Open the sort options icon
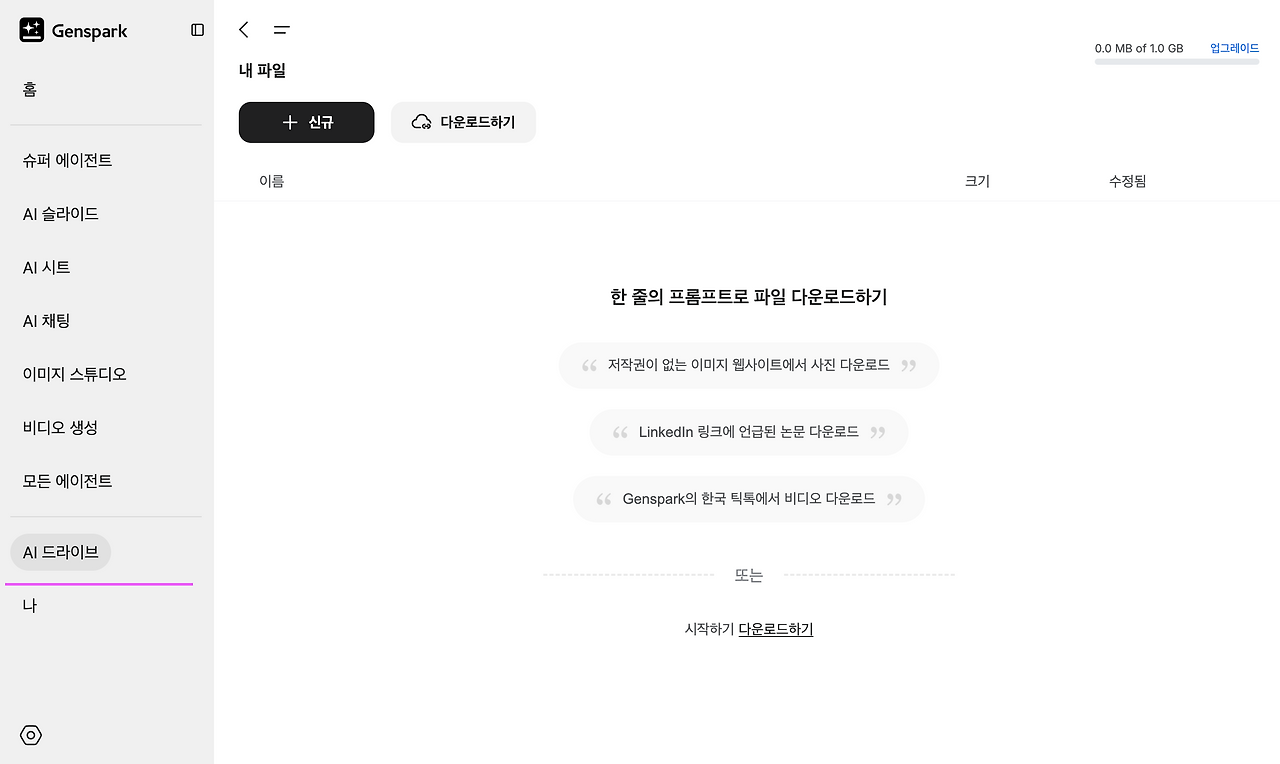 coord(281,30)
